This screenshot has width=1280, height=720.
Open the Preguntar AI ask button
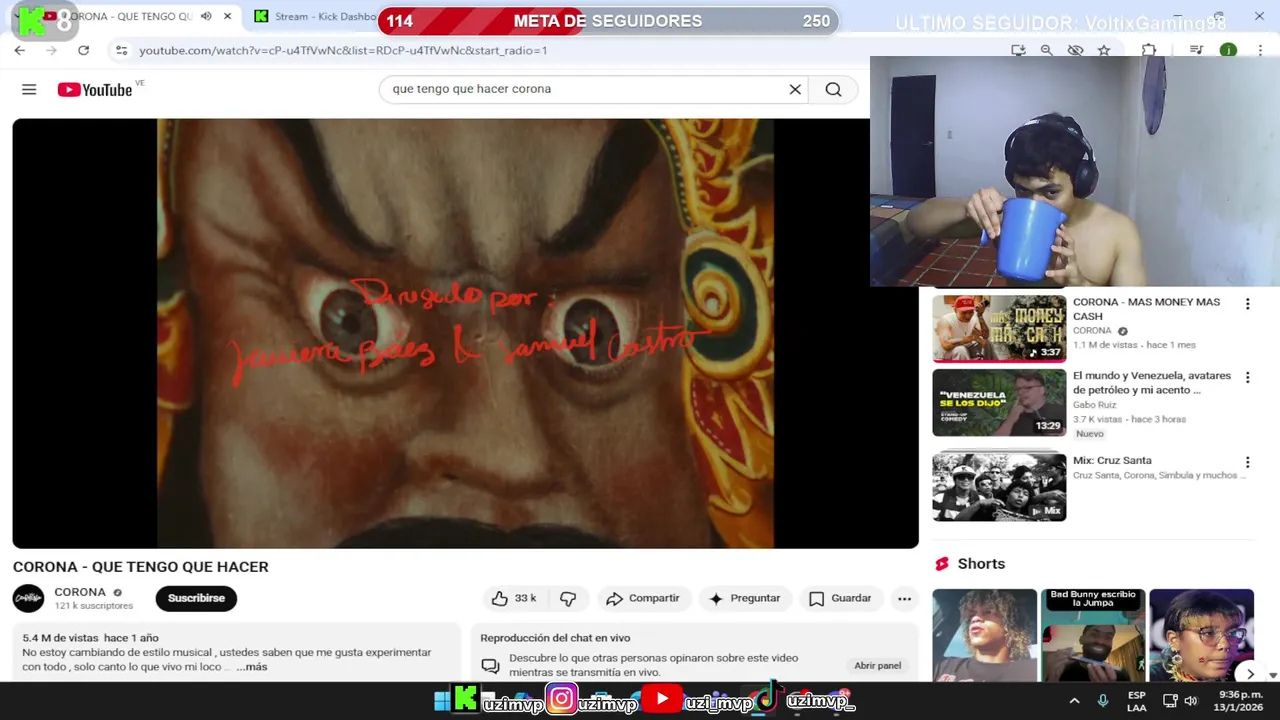(x=744, y=598)
